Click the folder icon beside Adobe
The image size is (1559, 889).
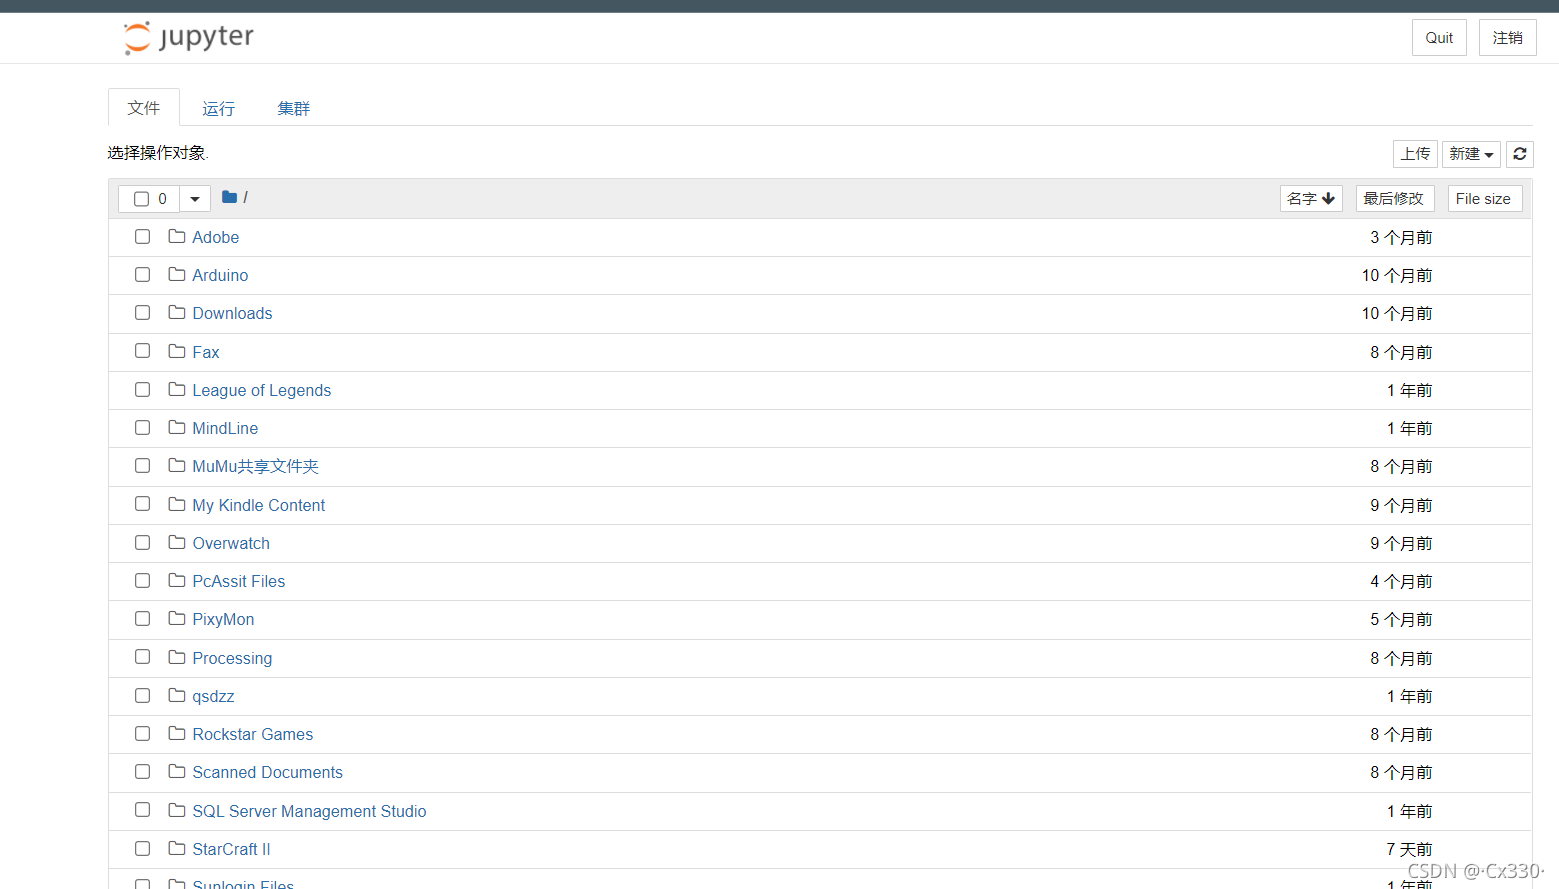(177, 237)
